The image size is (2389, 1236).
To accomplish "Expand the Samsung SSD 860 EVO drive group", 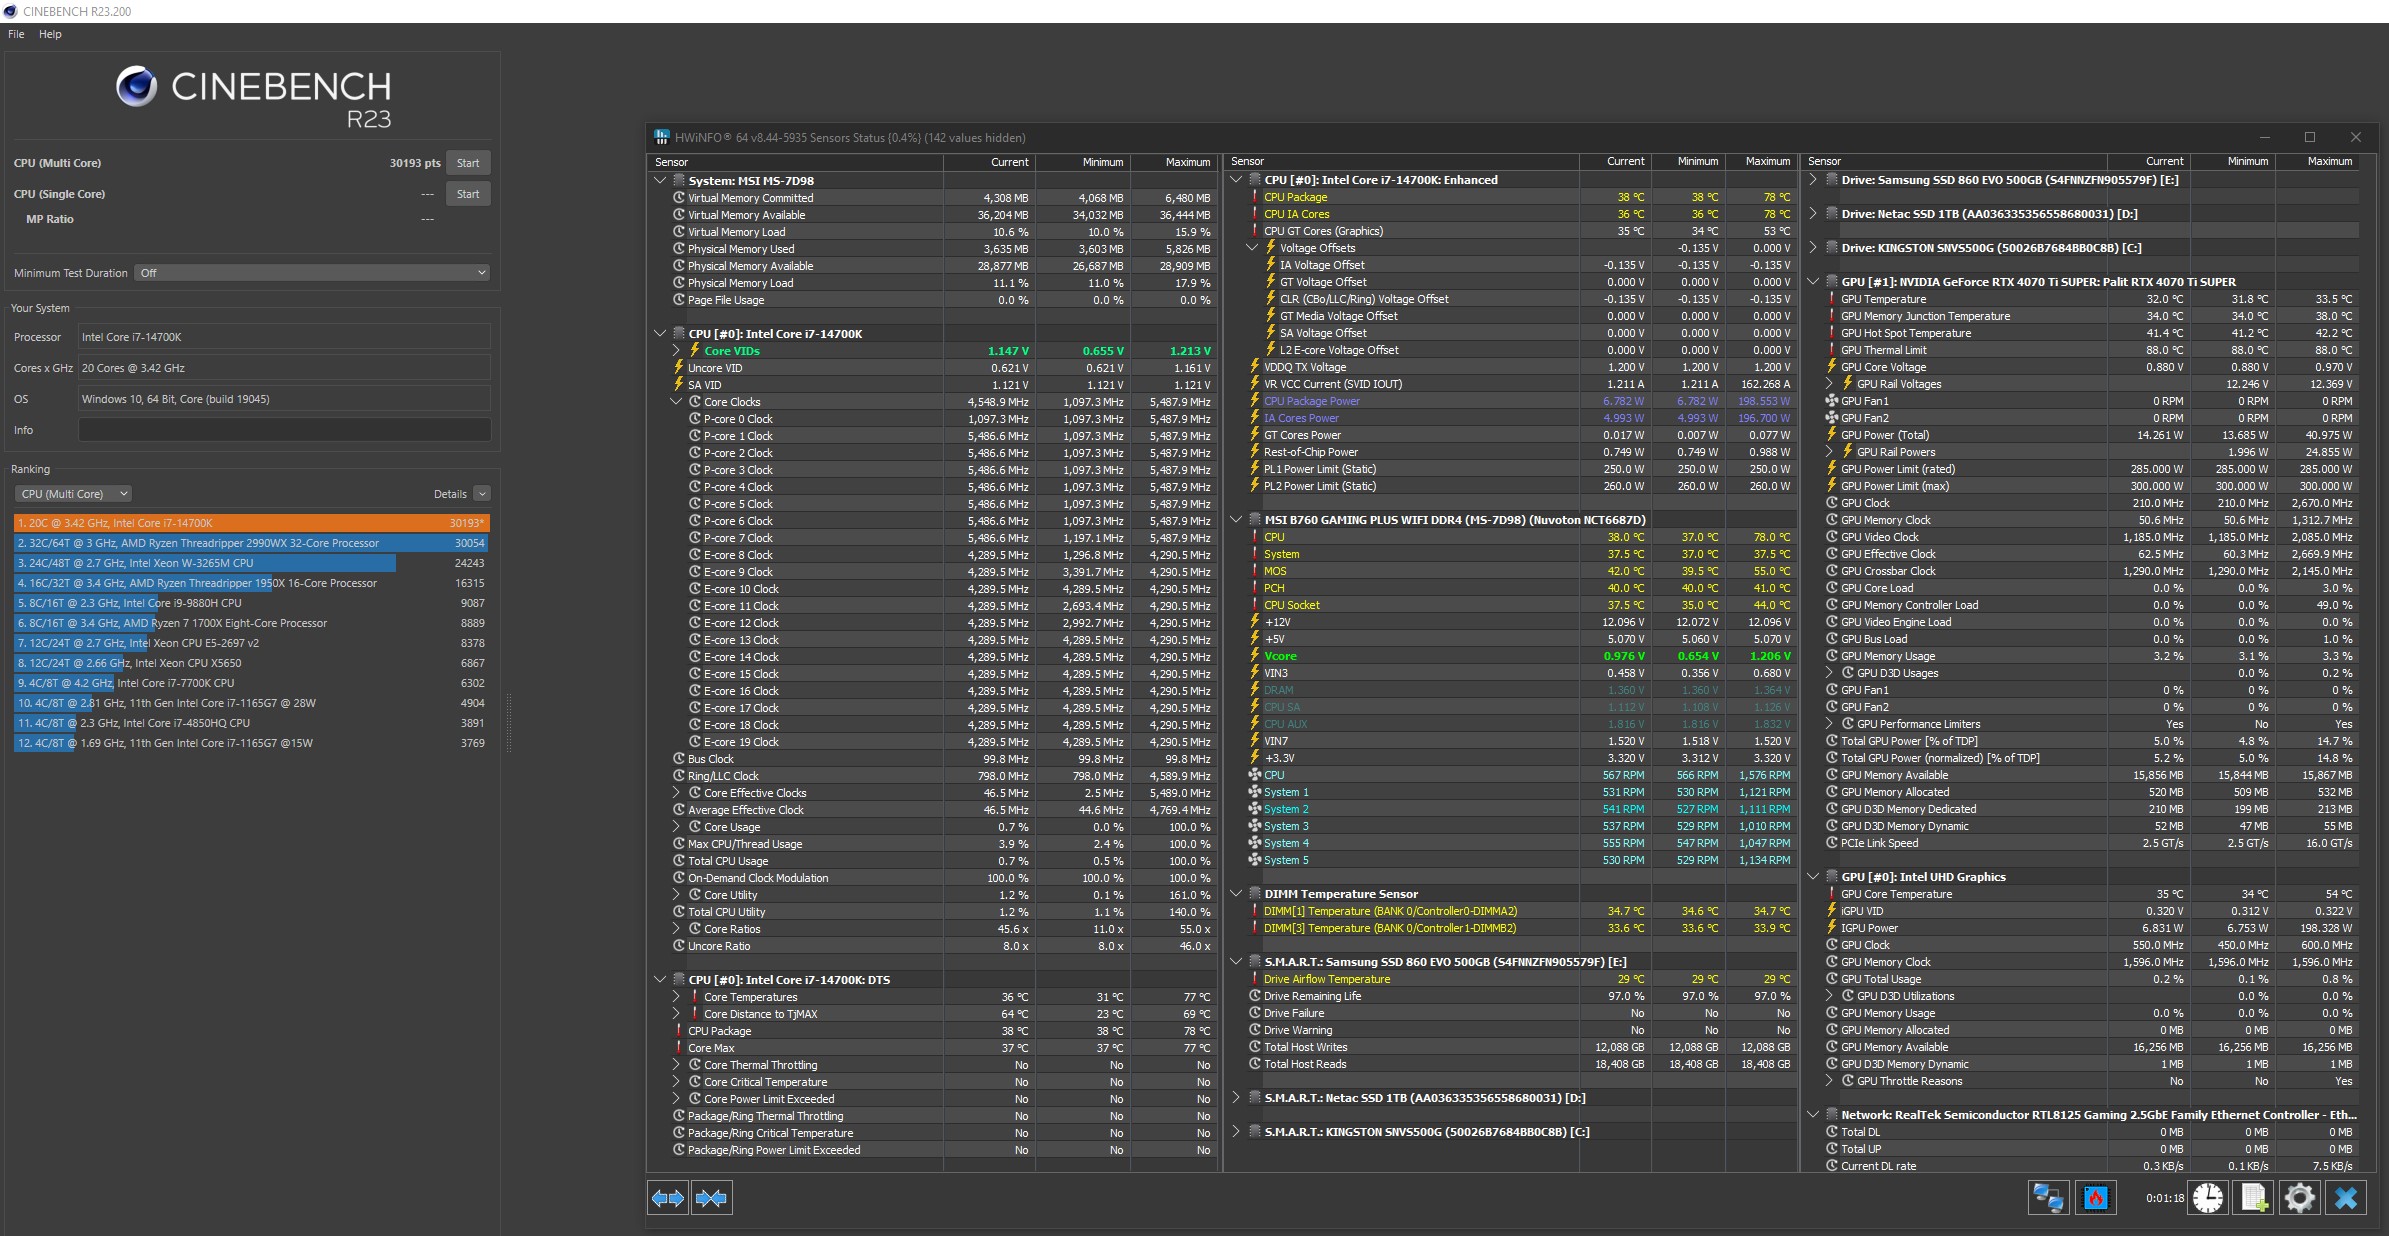I will click(x=1813, y=180).
